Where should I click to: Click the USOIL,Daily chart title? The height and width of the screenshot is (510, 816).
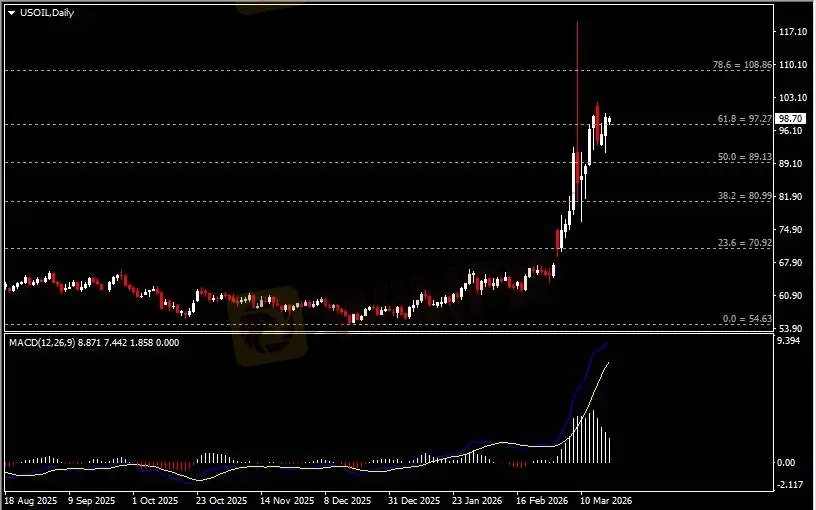coord(47,13)
